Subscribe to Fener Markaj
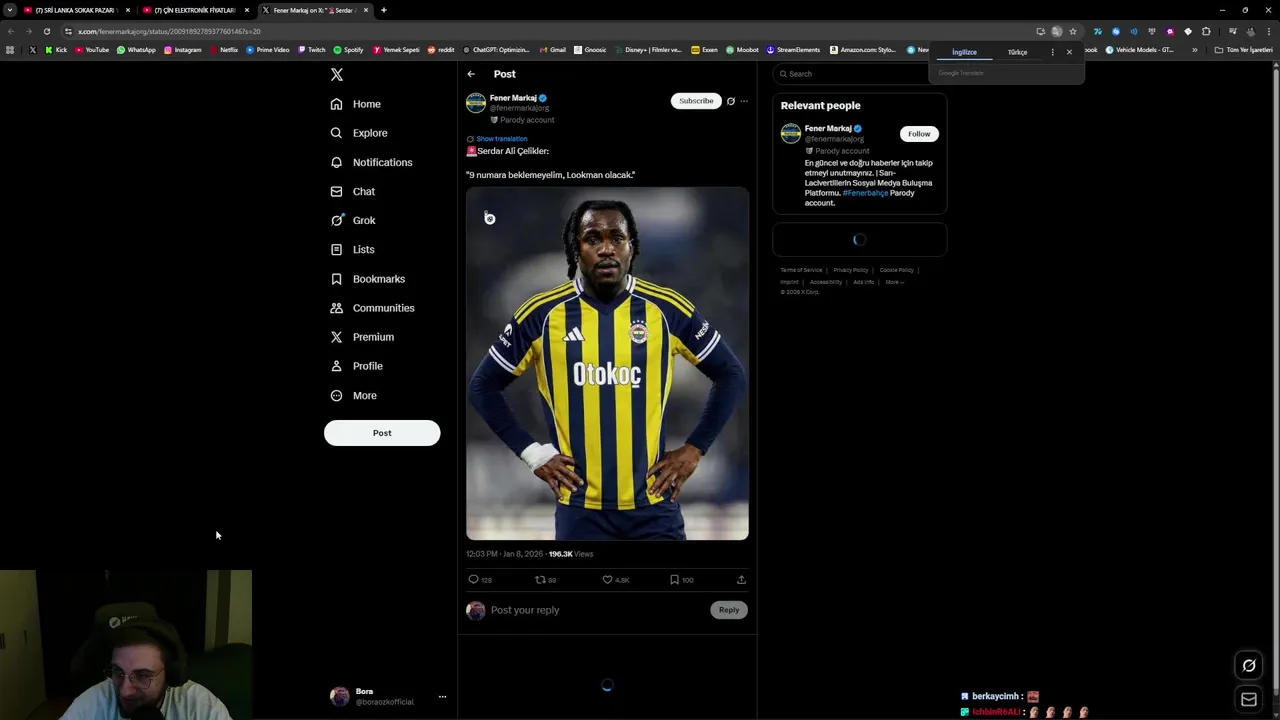Screen dimensions: 1280x720 click(x=696, y=101)
